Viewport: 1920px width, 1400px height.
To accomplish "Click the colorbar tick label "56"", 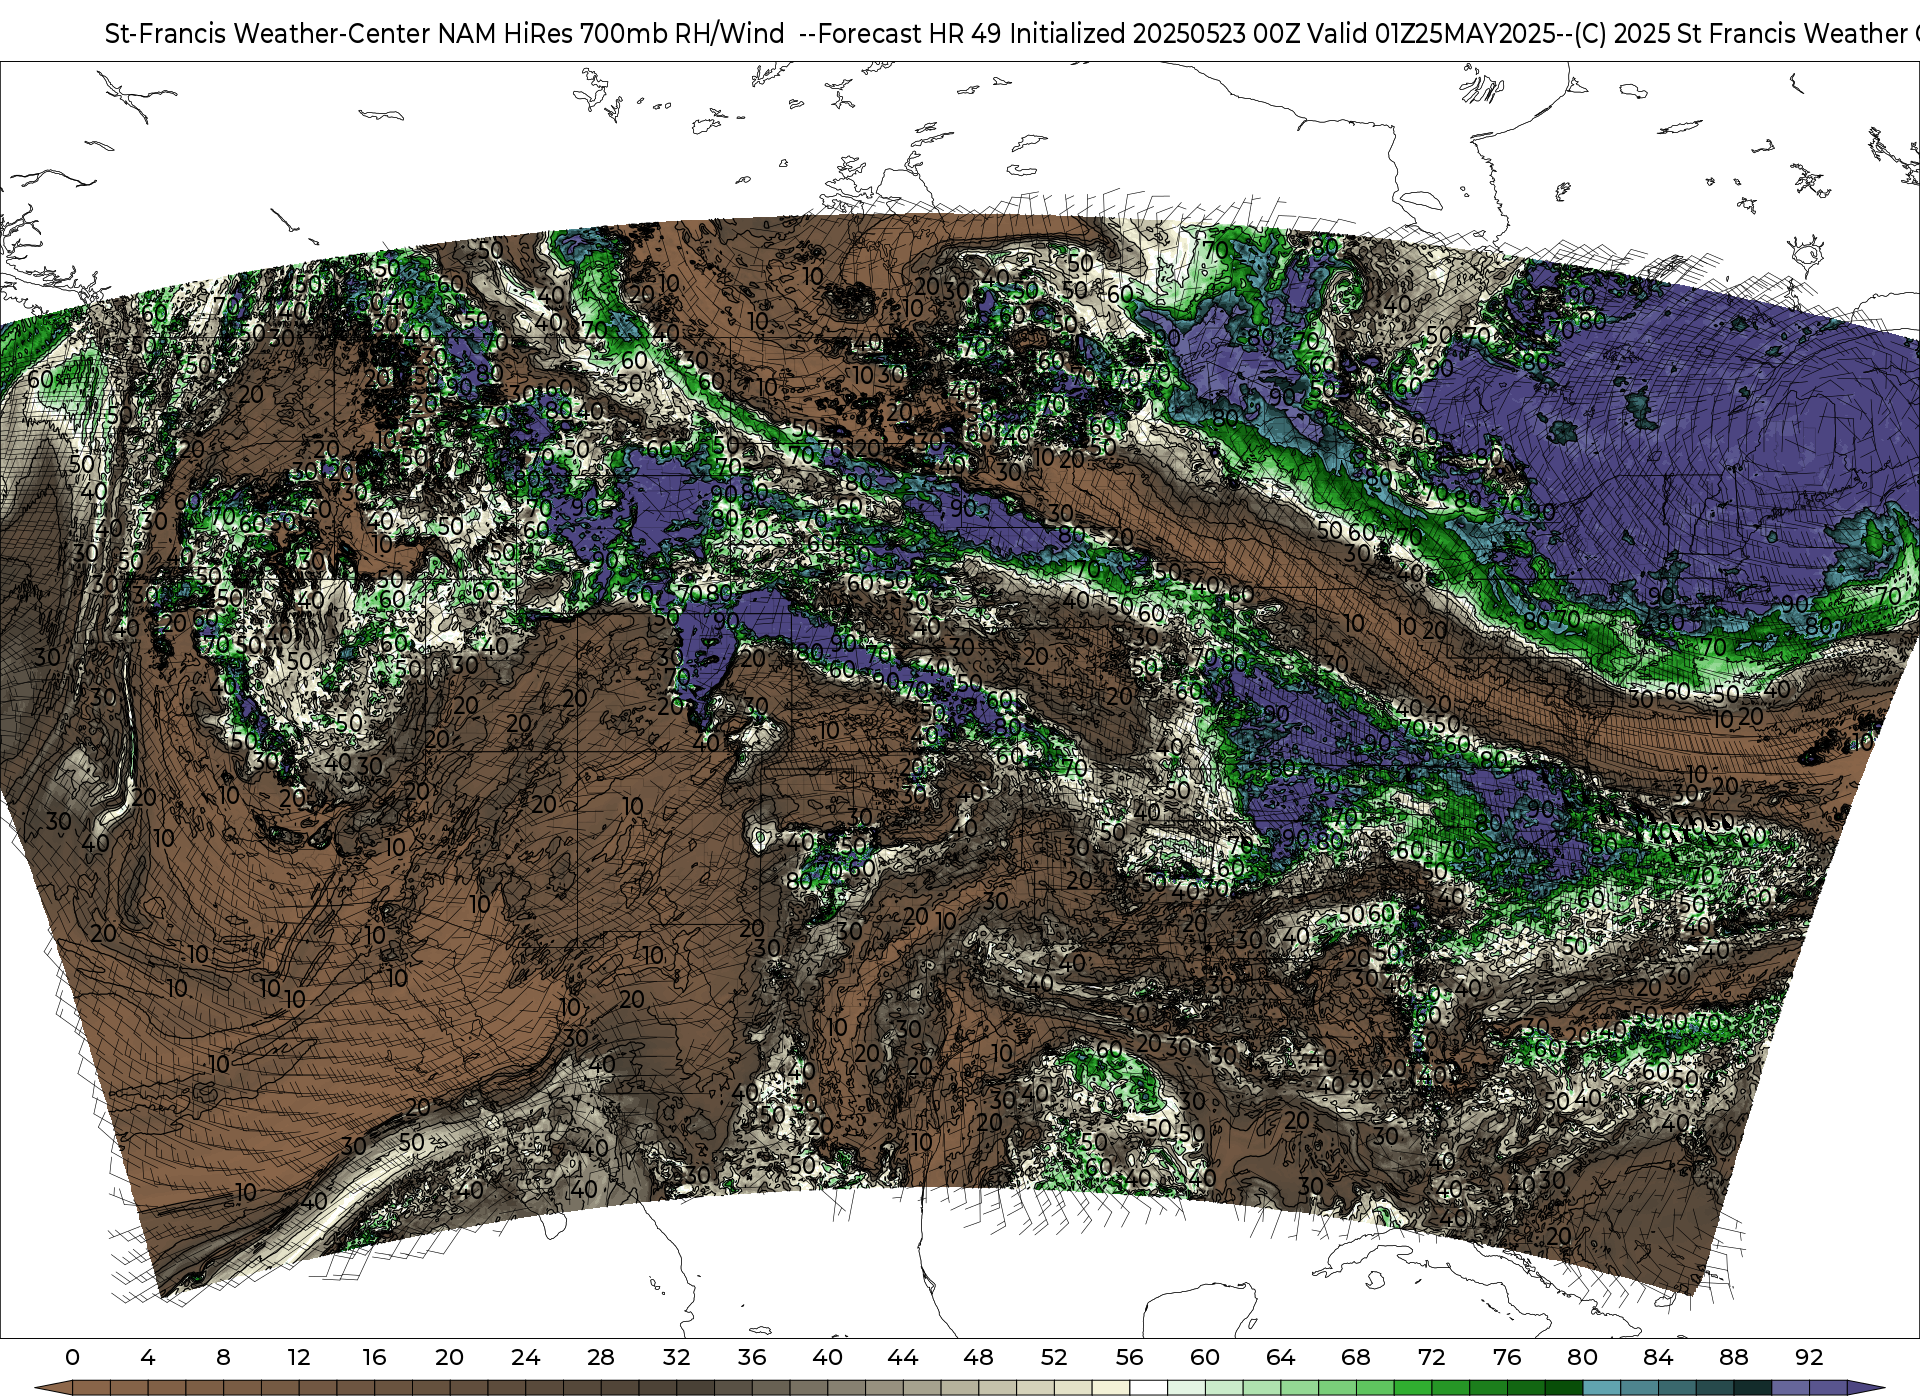I will point(1129,1357).
